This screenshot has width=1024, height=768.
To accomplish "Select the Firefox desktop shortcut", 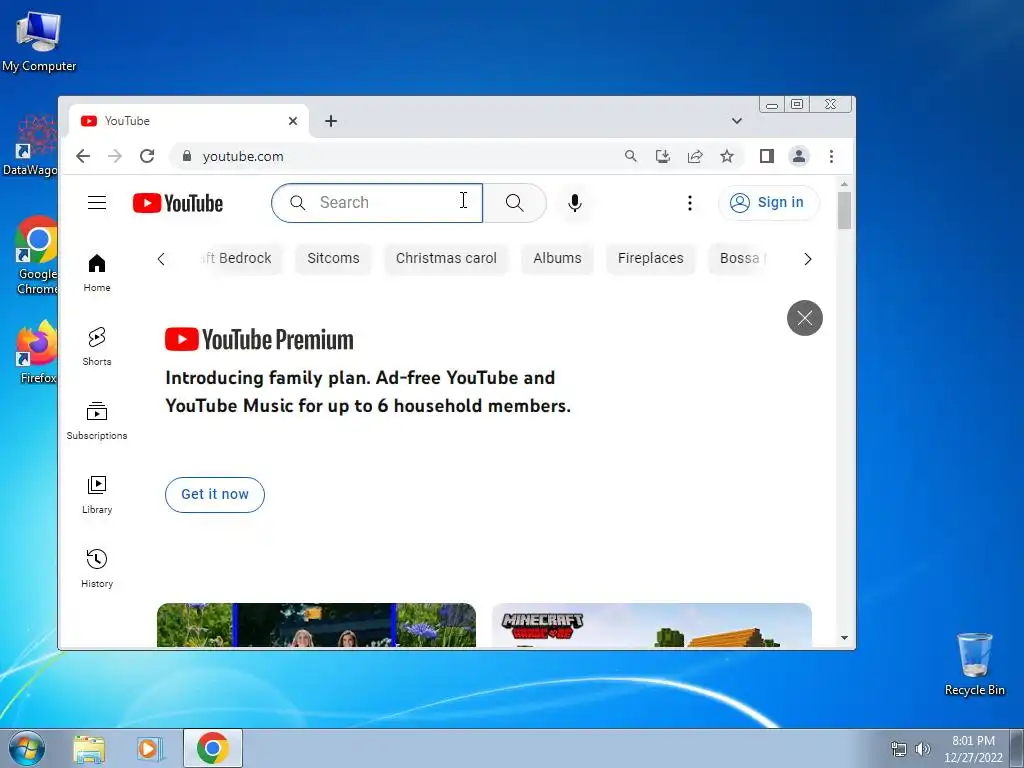I will 37,351.
